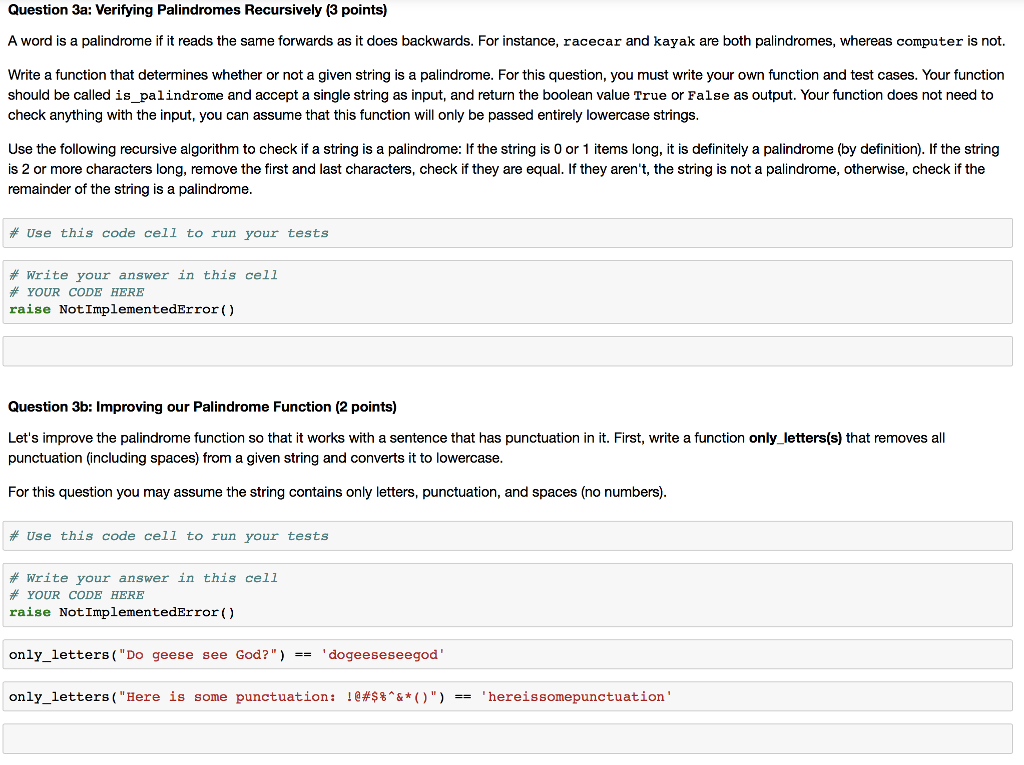Click the word 'racecar' in the description
Viewport: 1024px width, 765px height.
(x=592, y=41)
